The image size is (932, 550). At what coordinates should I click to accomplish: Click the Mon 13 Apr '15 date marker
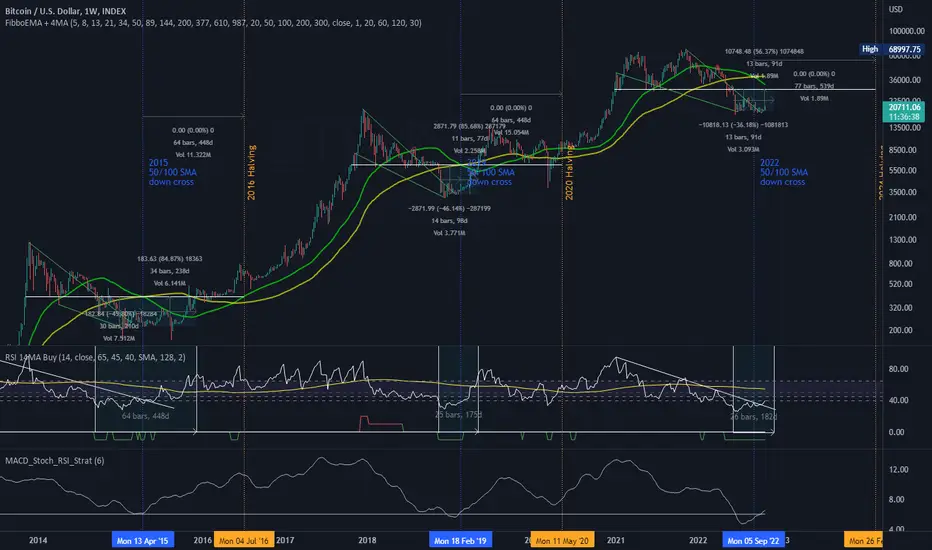(x=142, y=540)
